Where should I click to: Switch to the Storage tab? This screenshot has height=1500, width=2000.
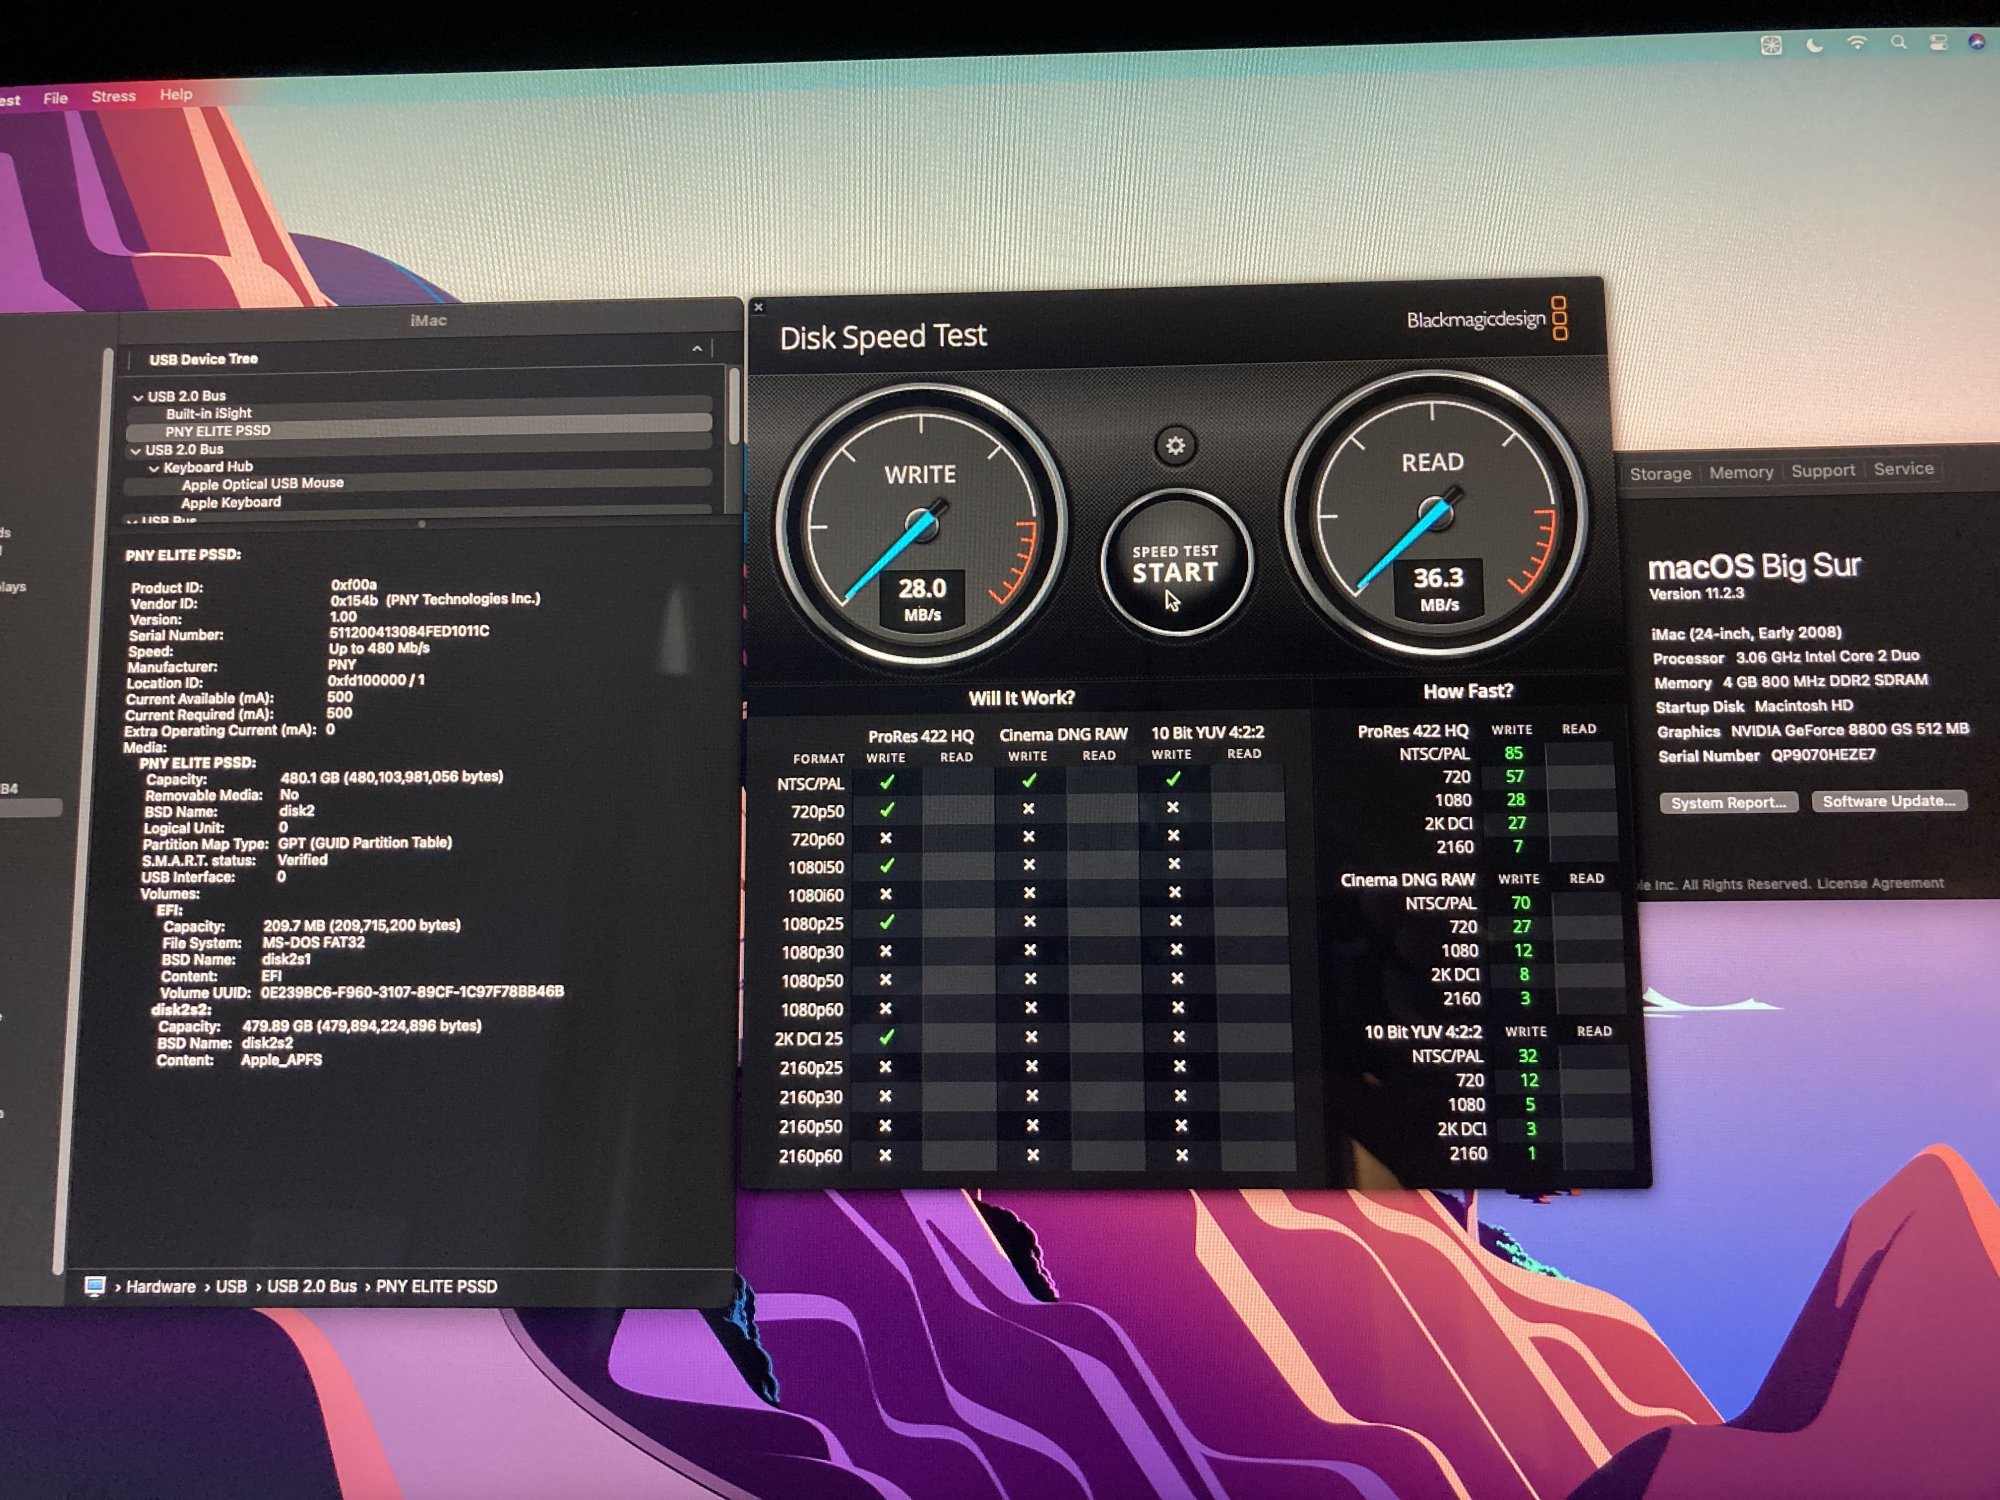tap(1660, 473)
